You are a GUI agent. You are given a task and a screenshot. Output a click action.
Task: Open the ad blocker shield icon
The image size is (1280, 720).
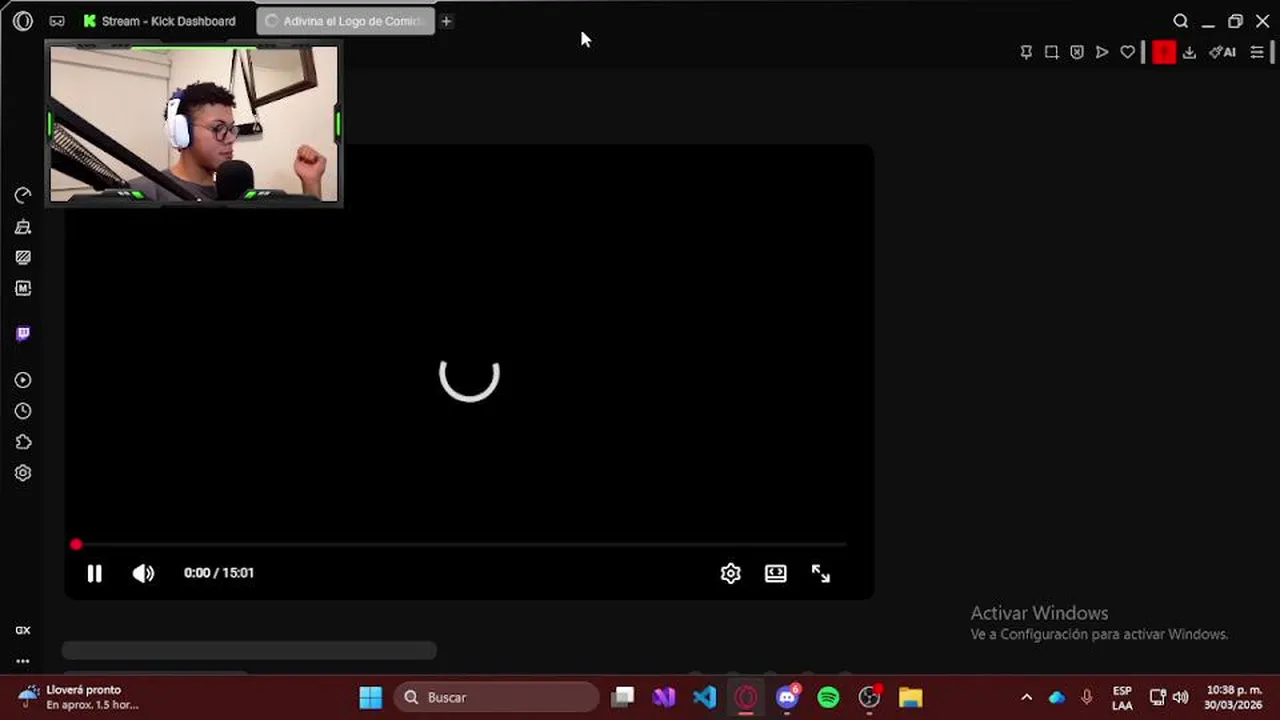click(1077, 52)
